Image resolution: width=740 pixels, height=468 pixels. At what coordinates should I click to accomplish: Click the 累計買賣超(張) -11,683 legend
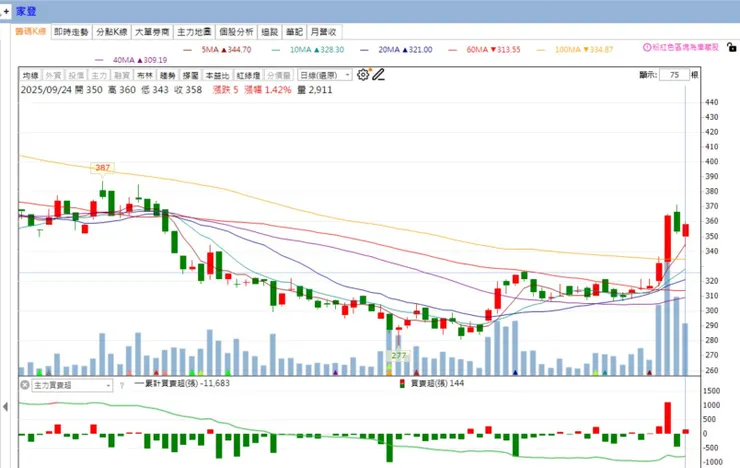pyautogui.click(x=182, y=383)
